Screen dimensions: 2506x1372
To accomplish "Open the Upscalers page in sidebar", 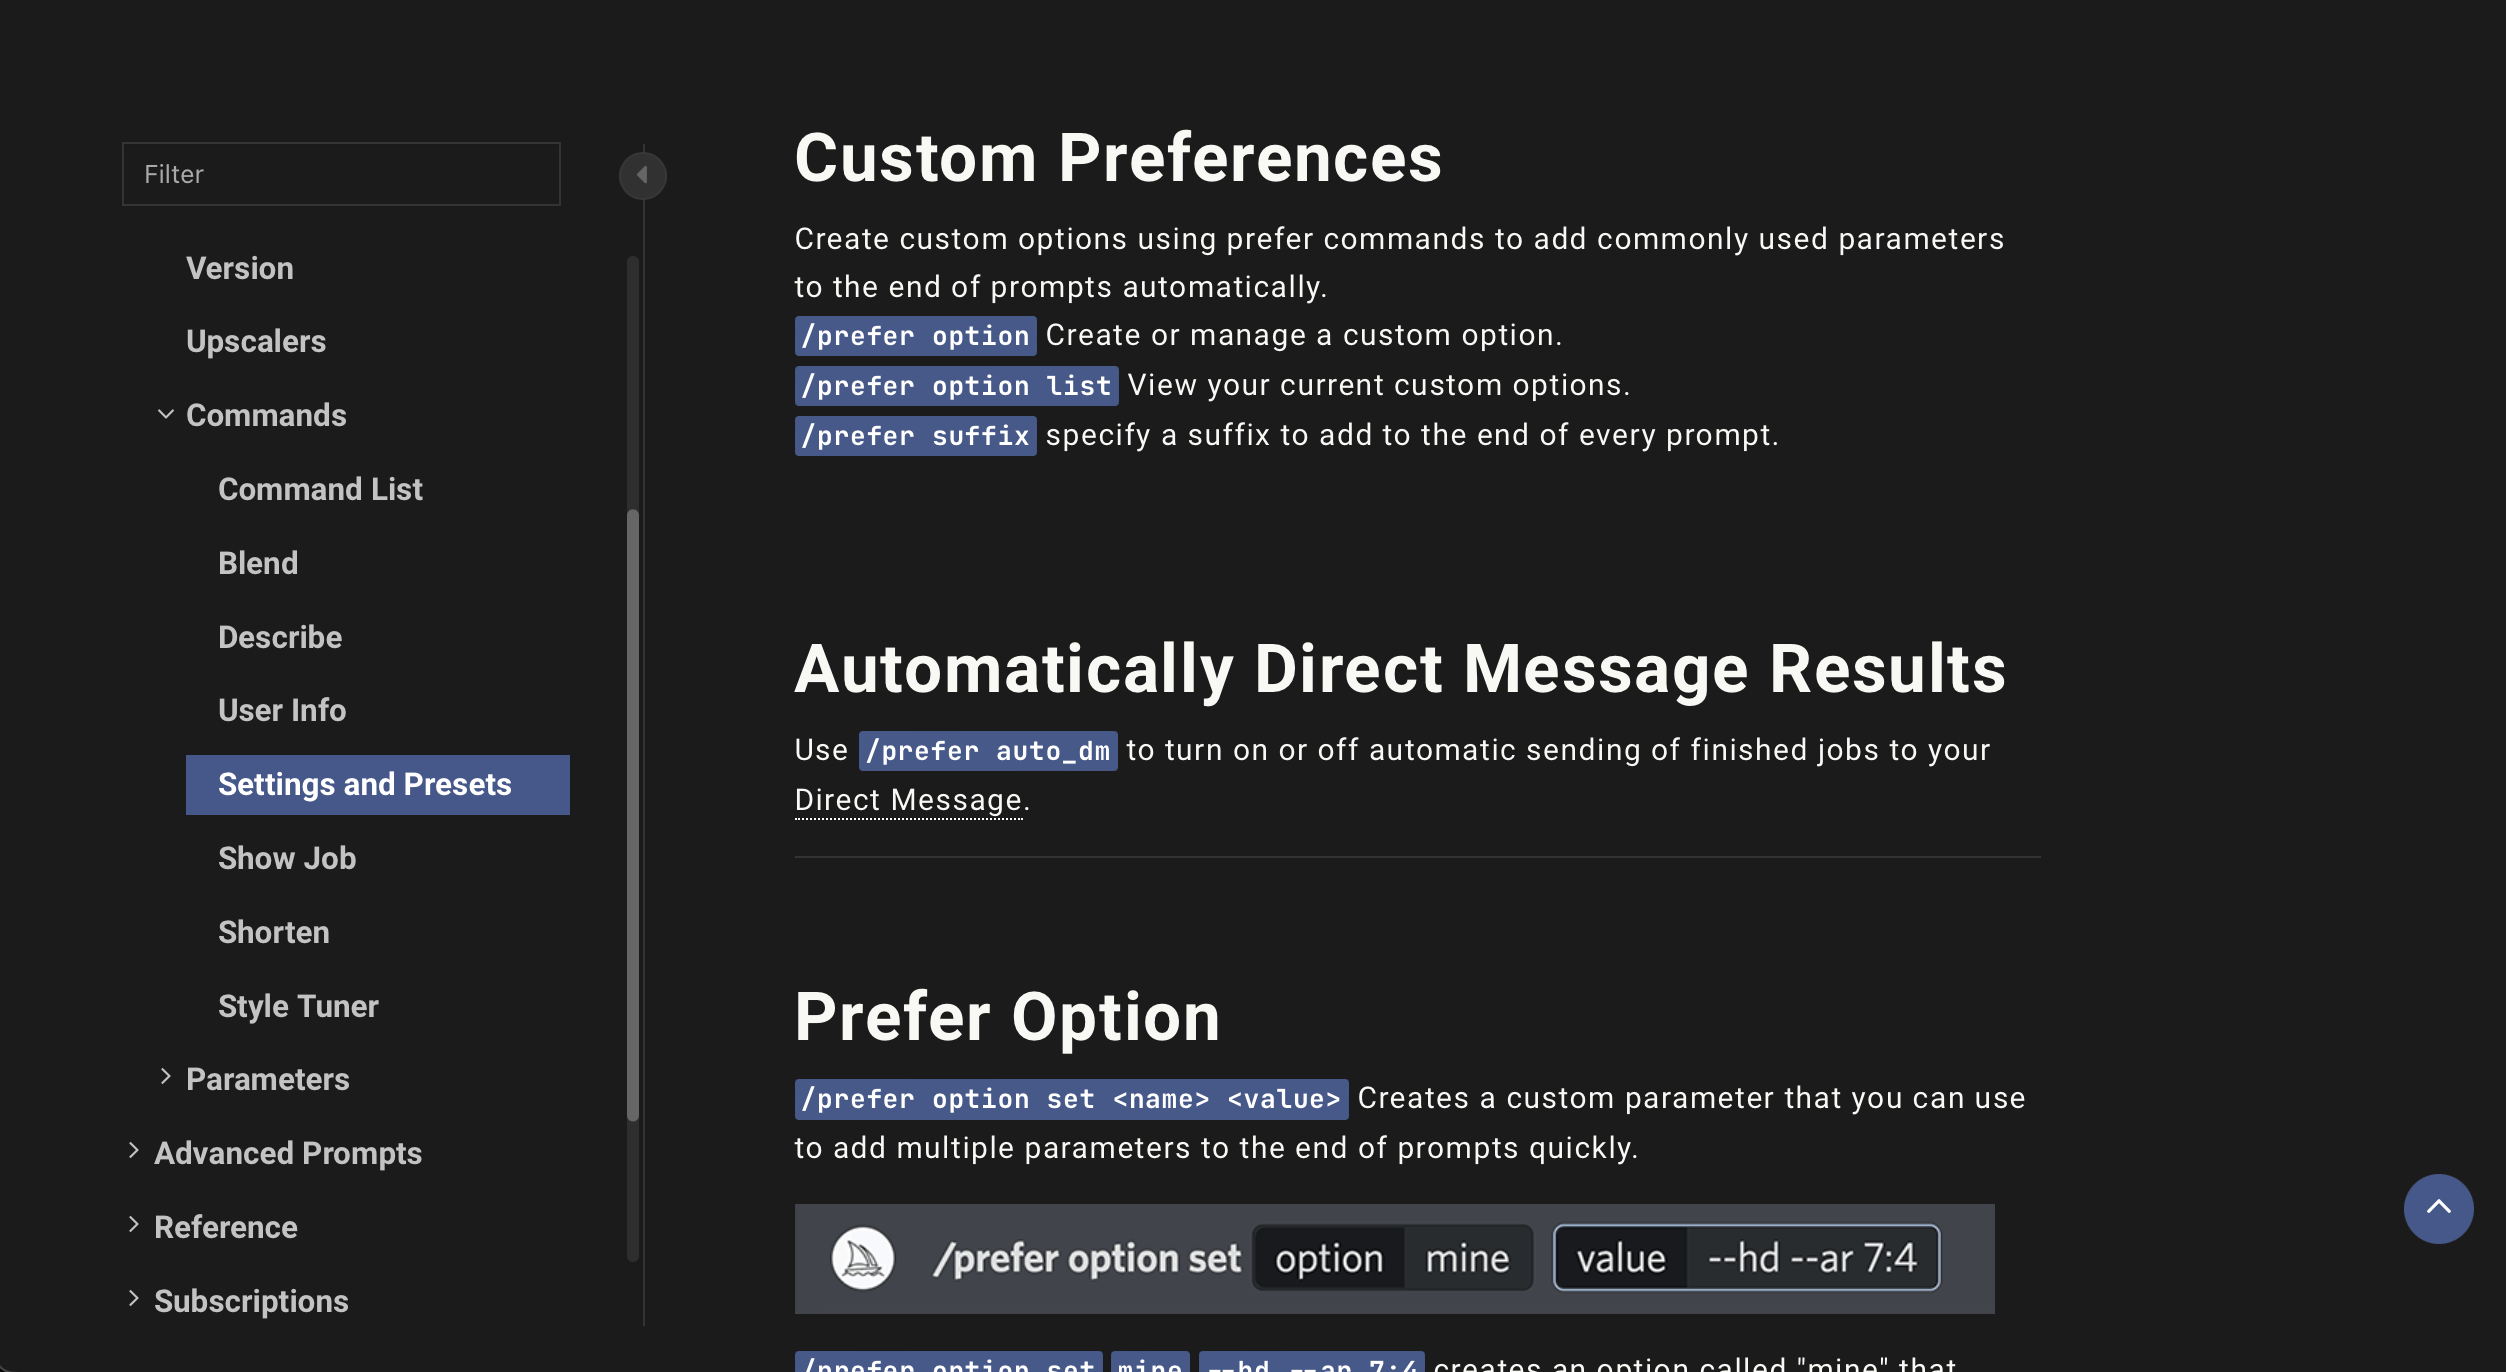I will (x=256, y=342).
